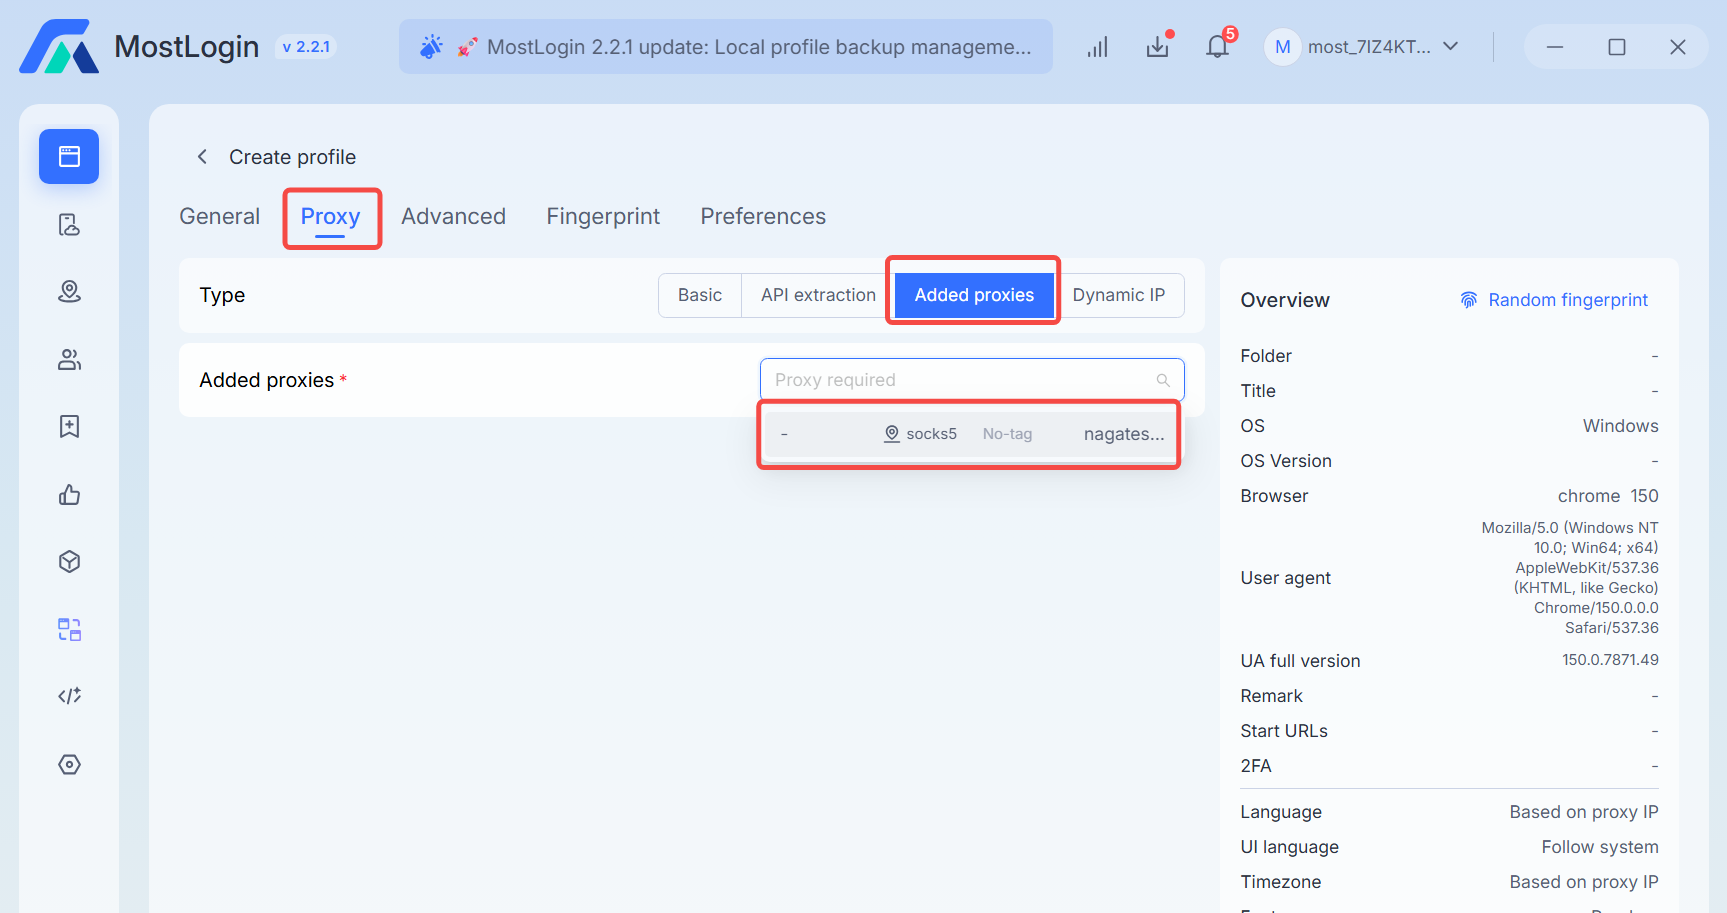Expand the account dropdown chevron

[x=1451, y=46]
